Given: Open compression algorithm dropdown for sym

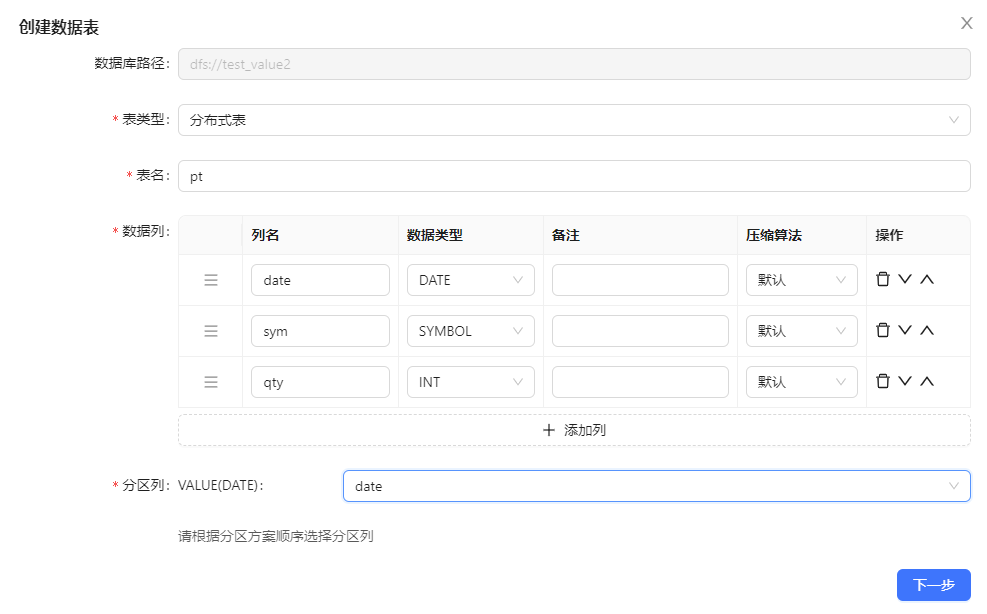Looking at the screenshot, I should click(801, 331).
